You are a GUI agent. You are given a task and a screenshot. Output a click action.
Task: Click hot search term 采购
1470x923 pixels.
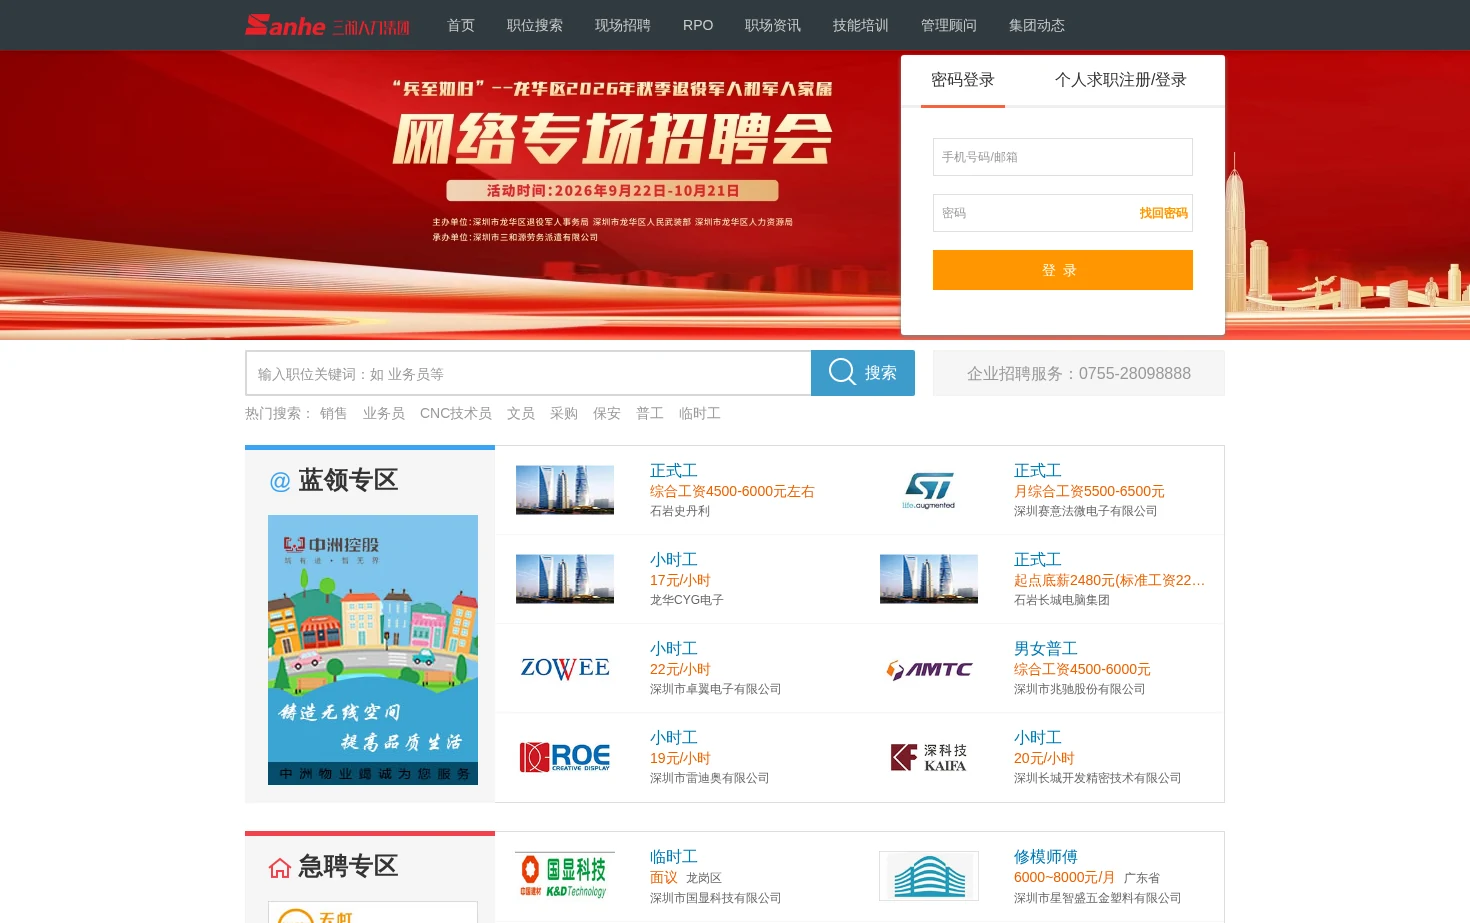564,413
